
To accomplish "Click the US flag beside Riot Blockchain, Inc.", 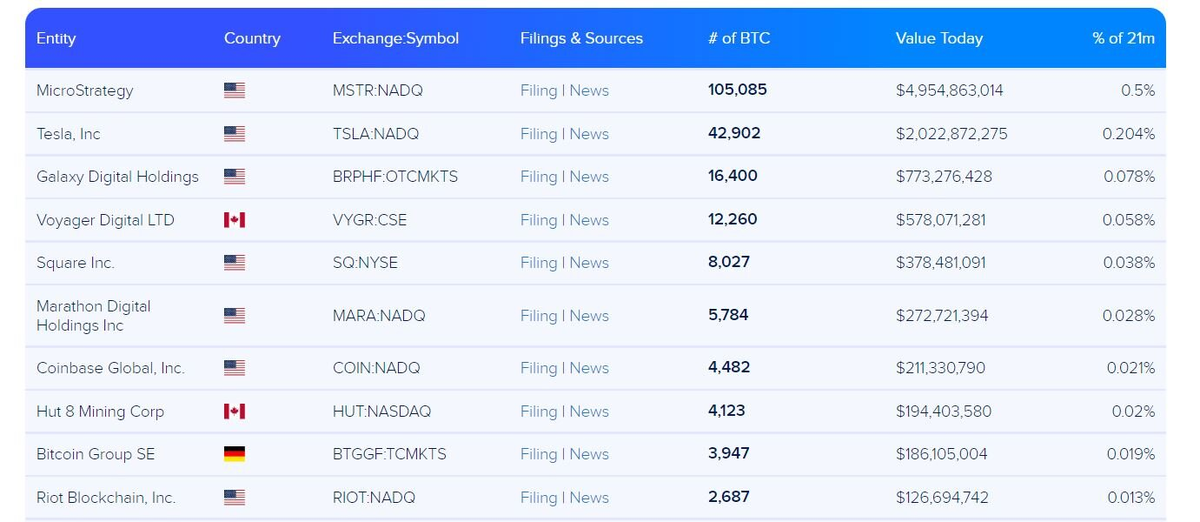I will click(x=234, y=497).
